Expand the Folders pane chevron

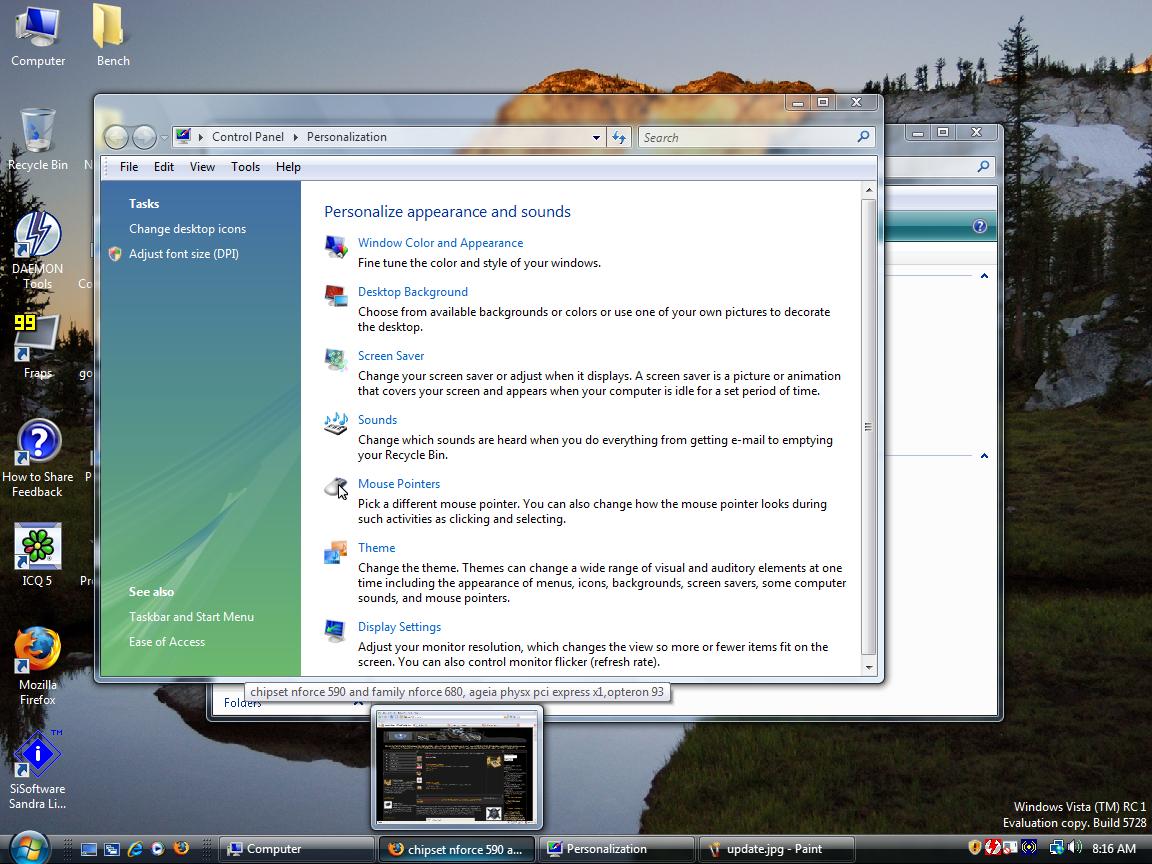pos(358,703)
